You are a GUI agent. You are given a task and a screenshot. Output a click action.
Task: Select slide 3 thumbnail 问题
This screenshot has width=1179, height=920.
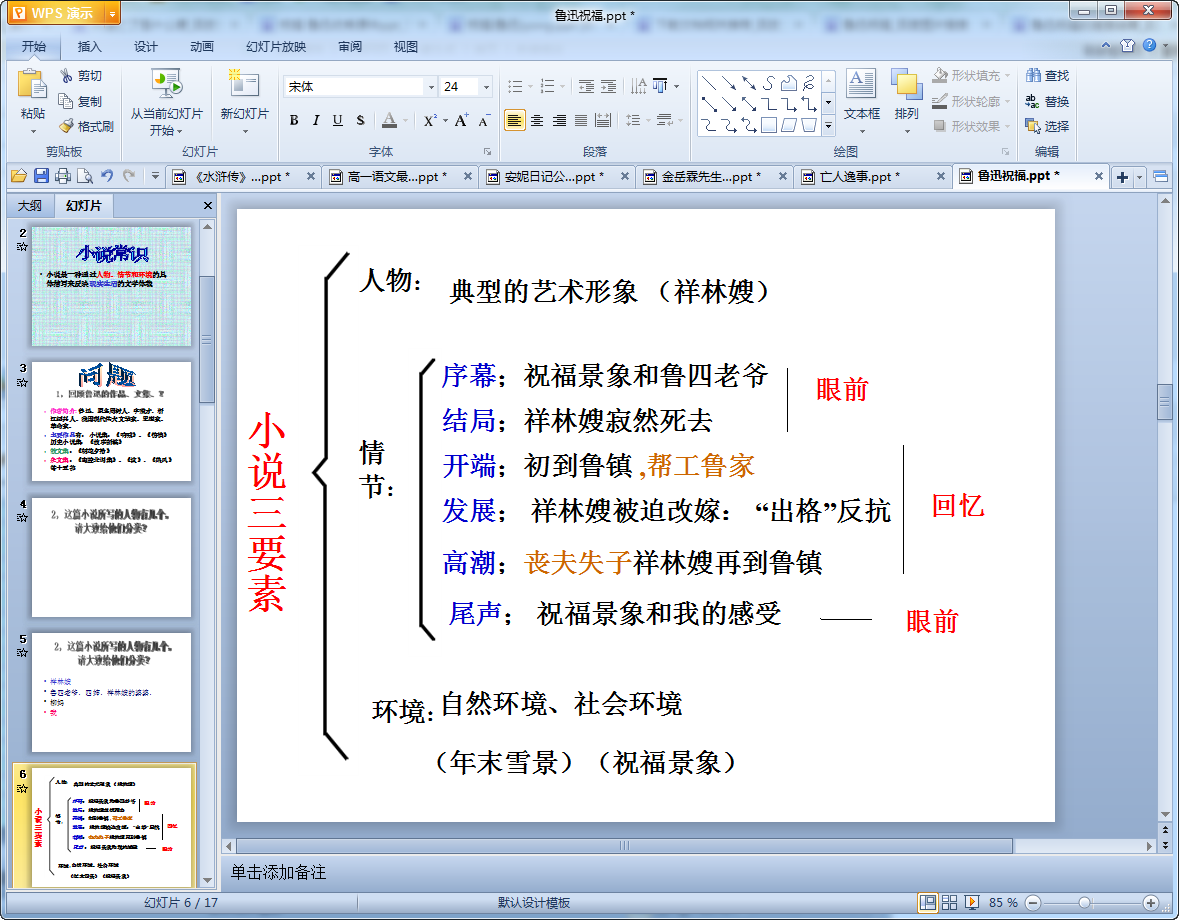(x=111, y=421)
